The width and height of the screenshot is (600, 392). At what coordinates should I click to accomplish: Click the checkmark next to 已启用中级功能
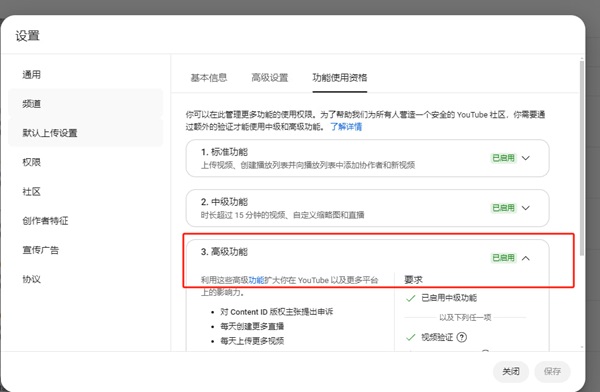pyautogui.click(x=411, y=298)
